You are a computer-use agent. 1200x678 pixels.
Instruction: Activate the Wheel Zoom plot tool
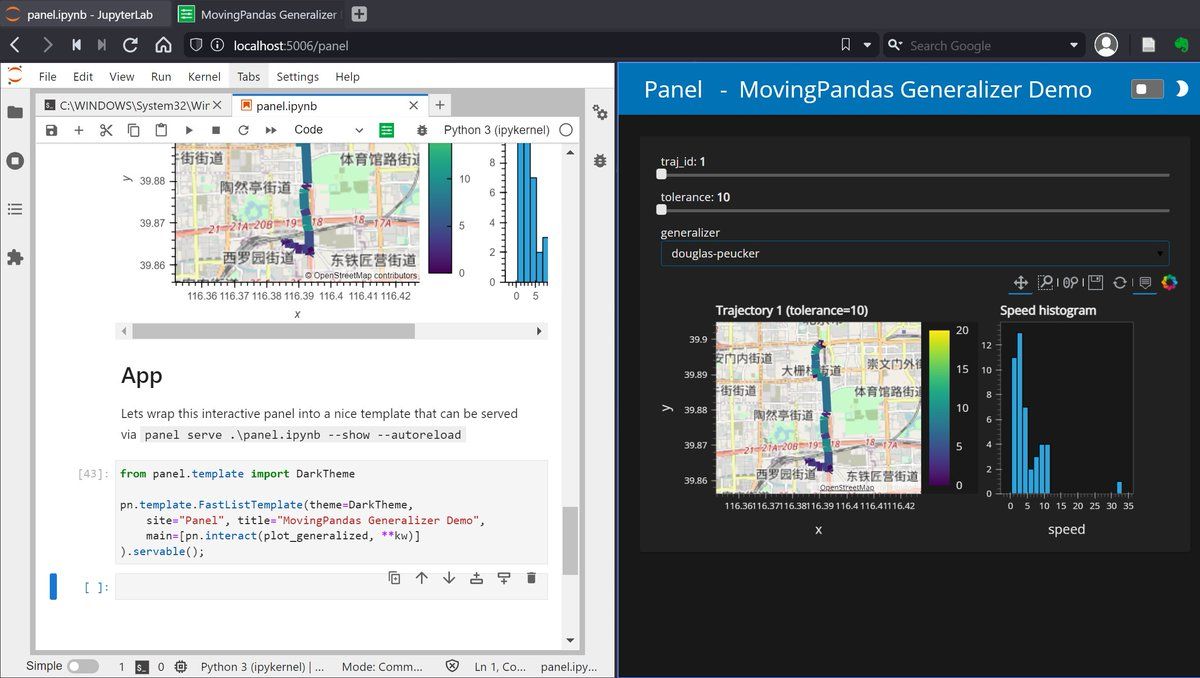[x=1070, y=283]
